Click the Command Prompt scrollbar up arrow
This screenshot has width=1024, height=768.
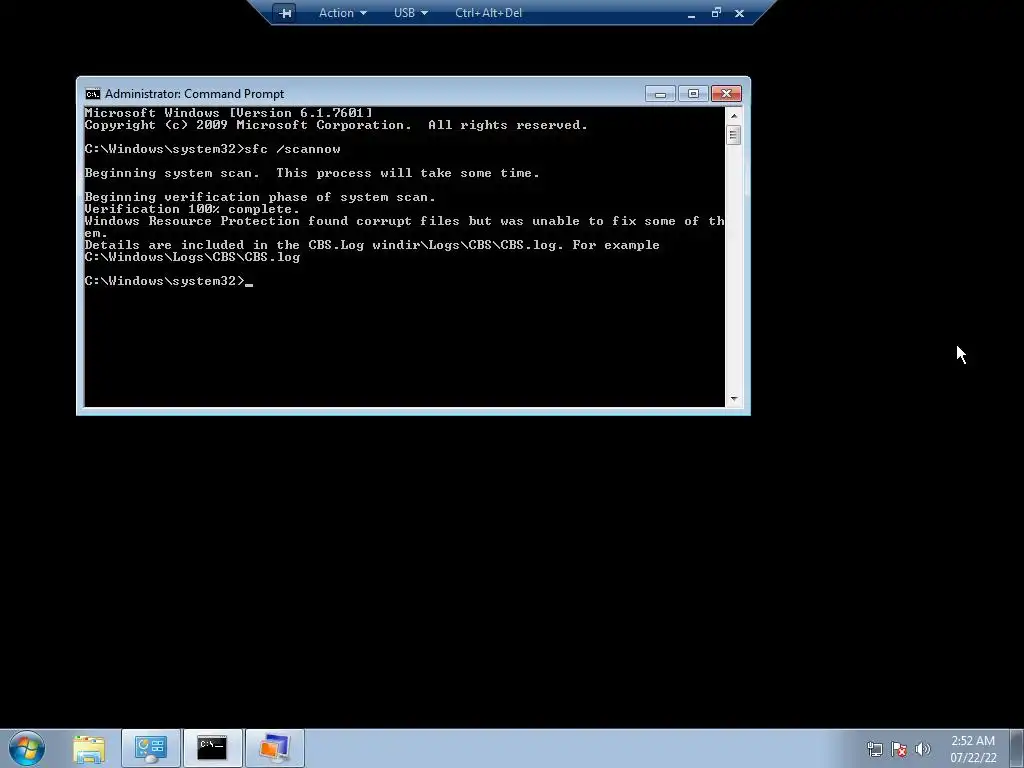(734, 116)
